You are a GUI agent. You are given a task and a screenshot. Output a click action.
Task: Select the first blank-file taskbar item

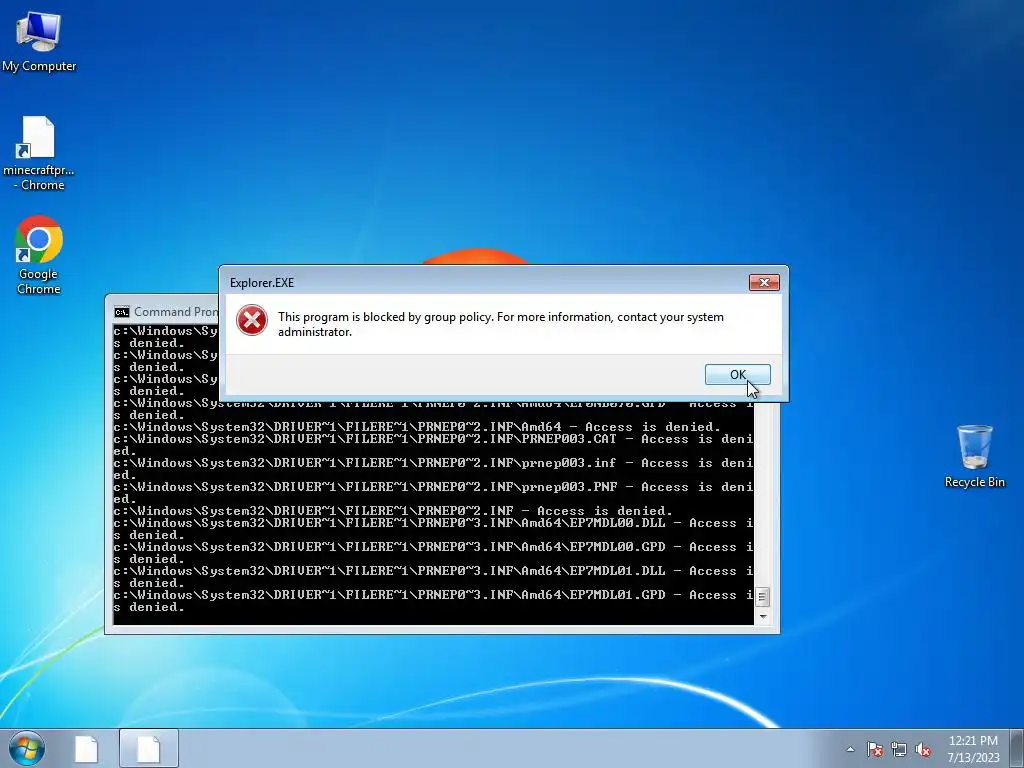[x=86, y=748]
